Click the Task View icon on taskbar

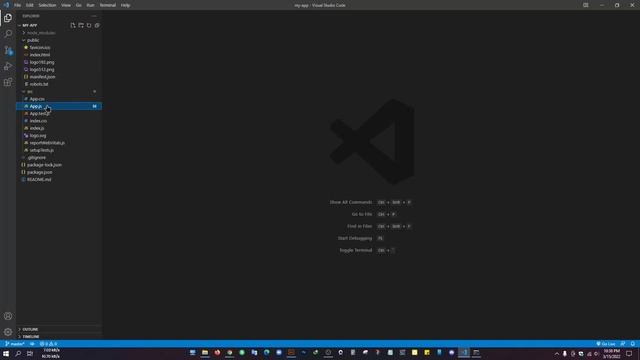point(30,353)
